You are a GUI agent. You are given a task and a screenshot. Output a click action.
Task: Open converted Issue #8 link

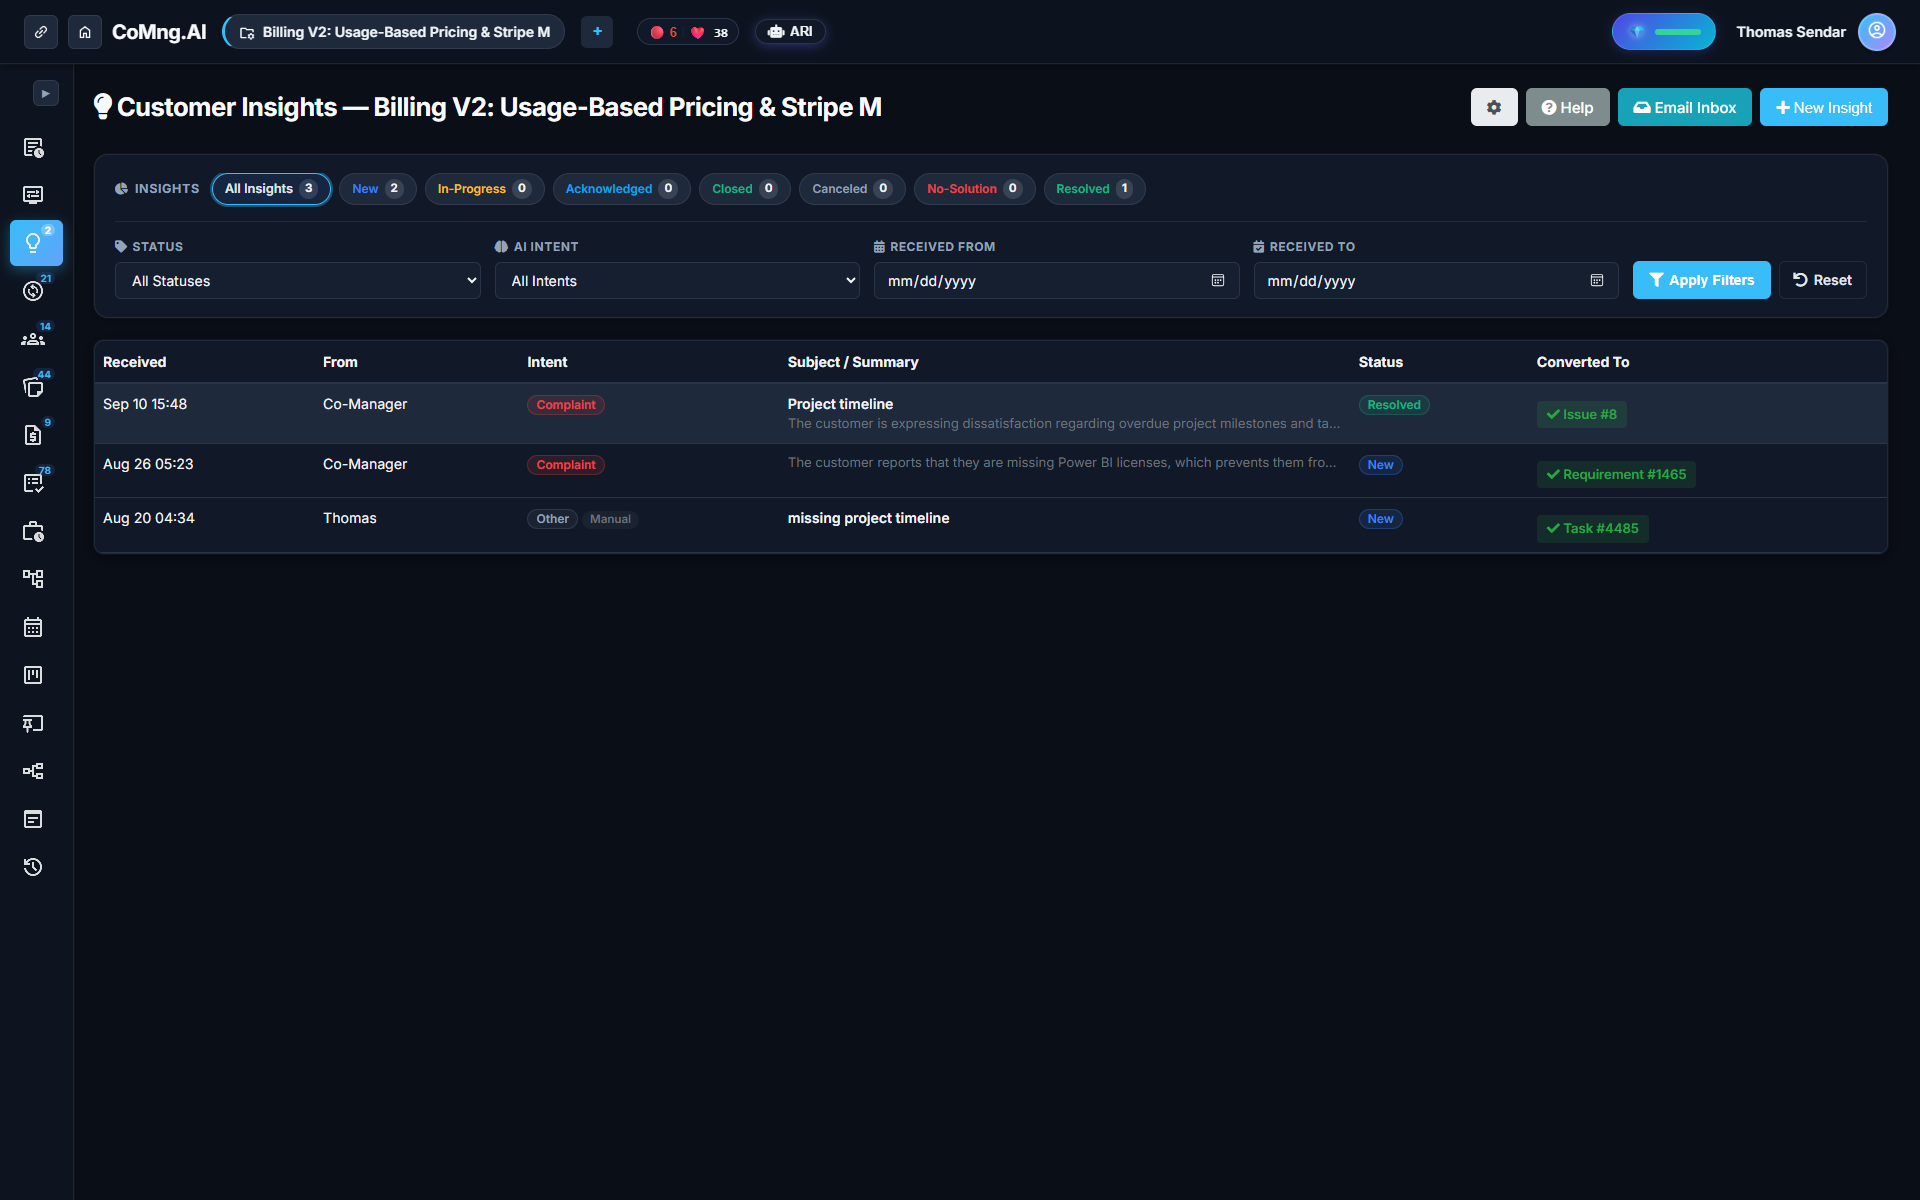pos(1581,414)
